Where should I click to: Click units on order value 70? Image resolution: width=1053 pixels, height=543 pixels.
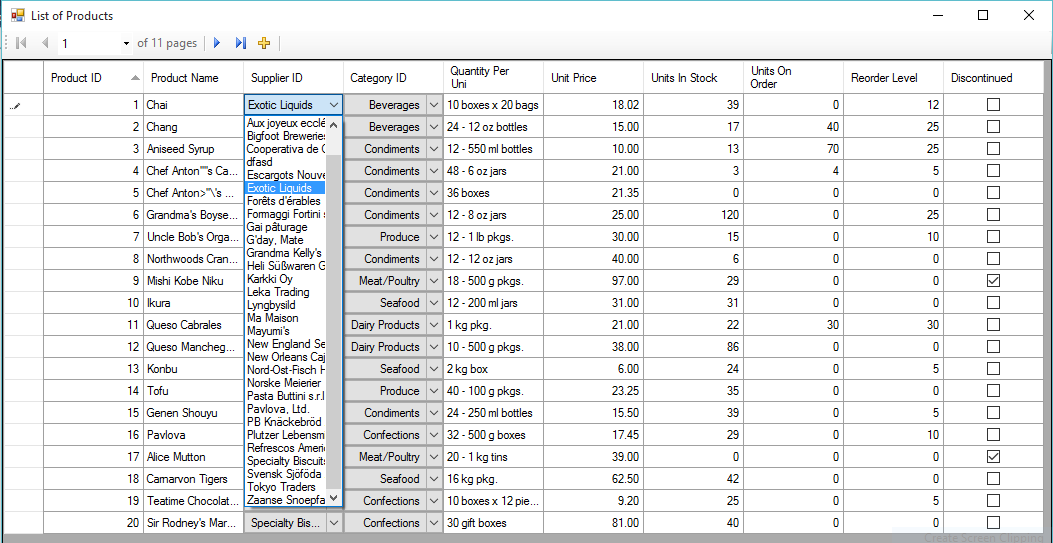point(794,148)
